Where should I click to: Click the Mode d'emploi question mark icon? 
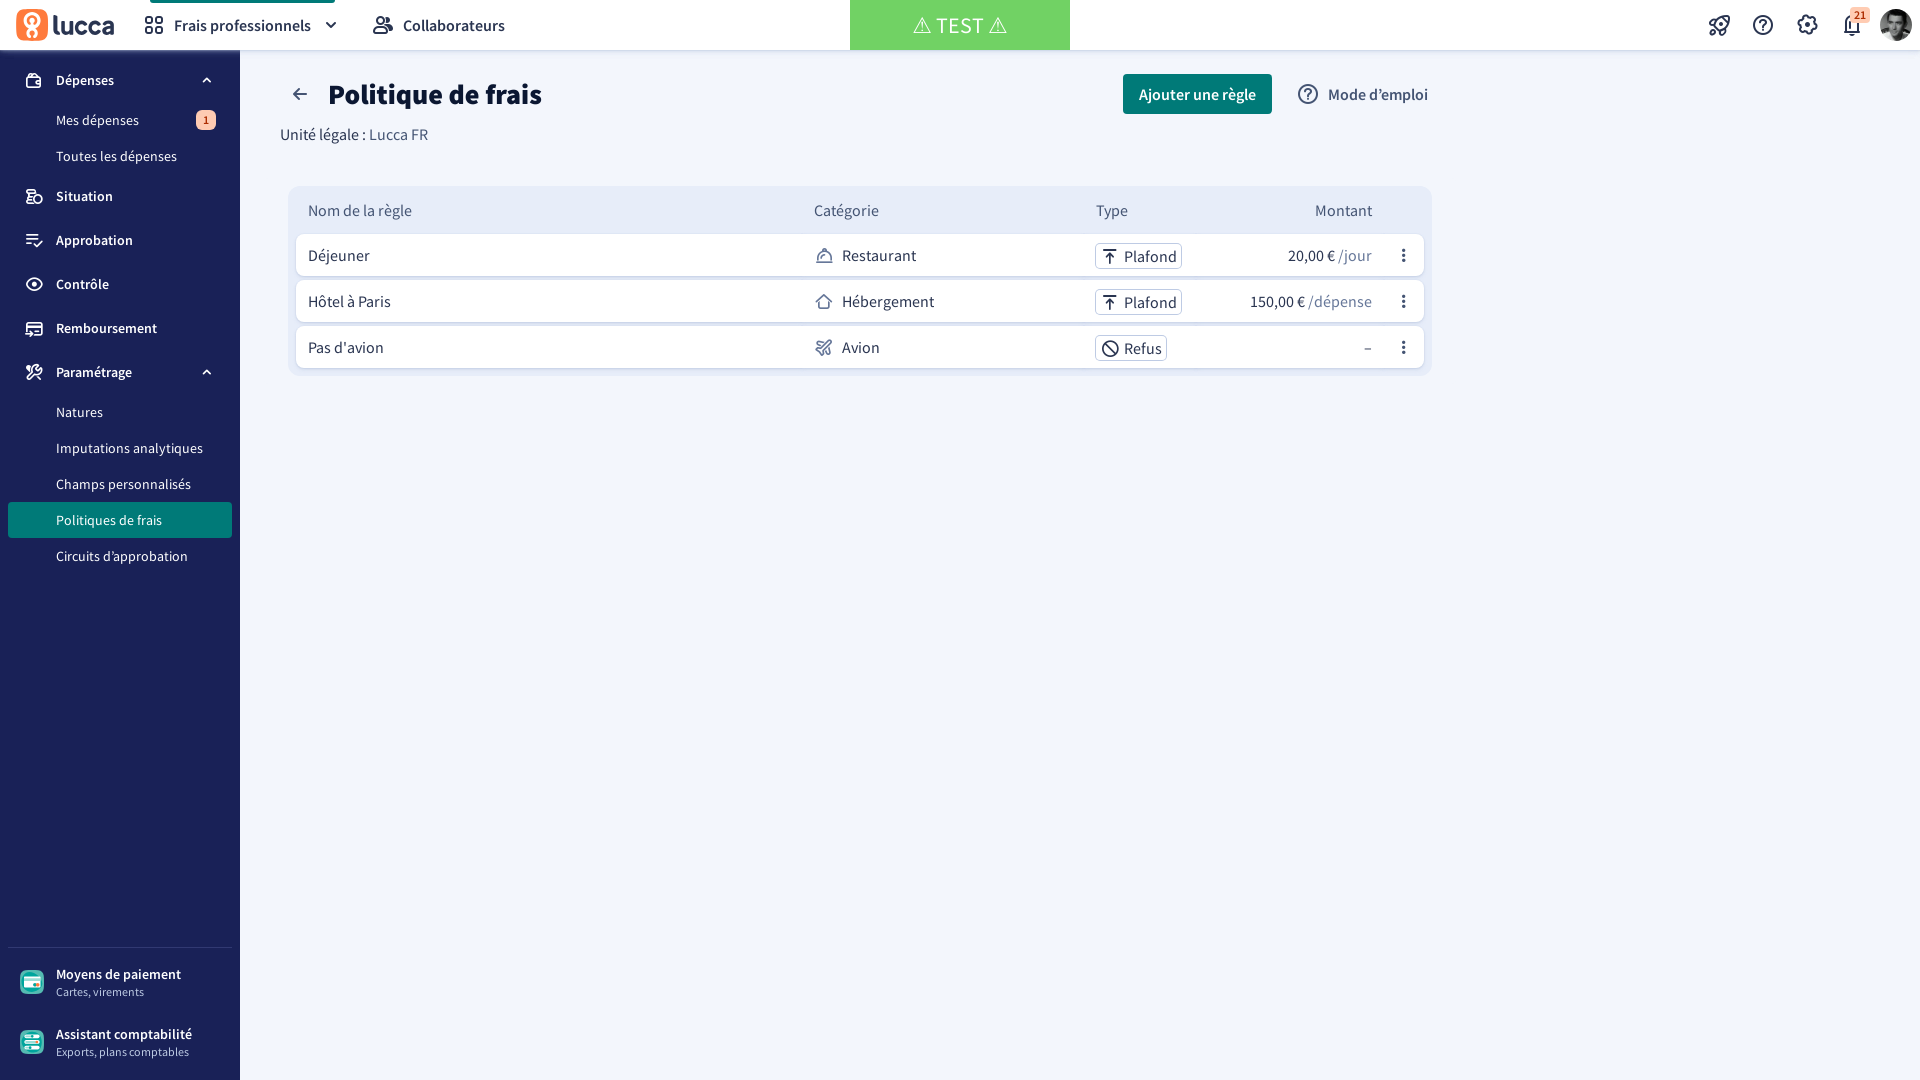coord(1308,94)
